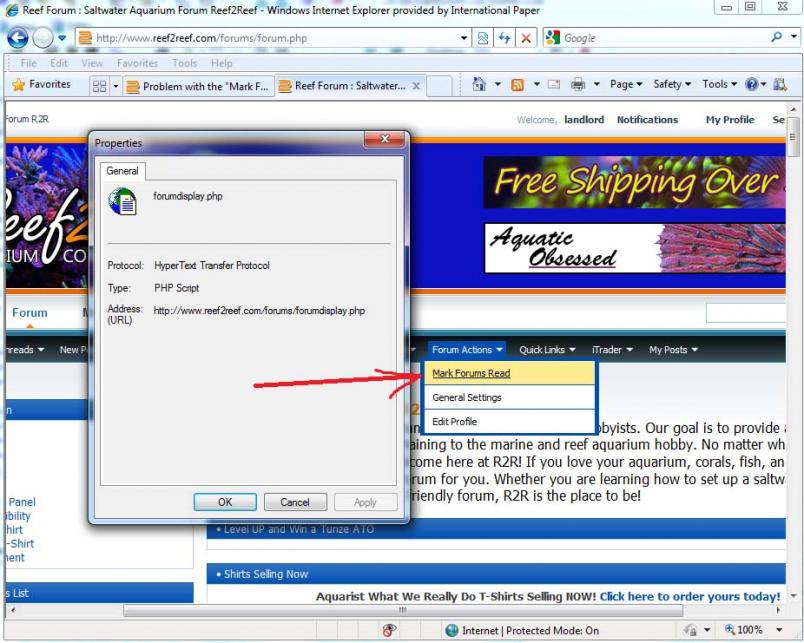The image size is (804, 643).
Task: Click OK in Properties dialog
Action: pos(225,502)
